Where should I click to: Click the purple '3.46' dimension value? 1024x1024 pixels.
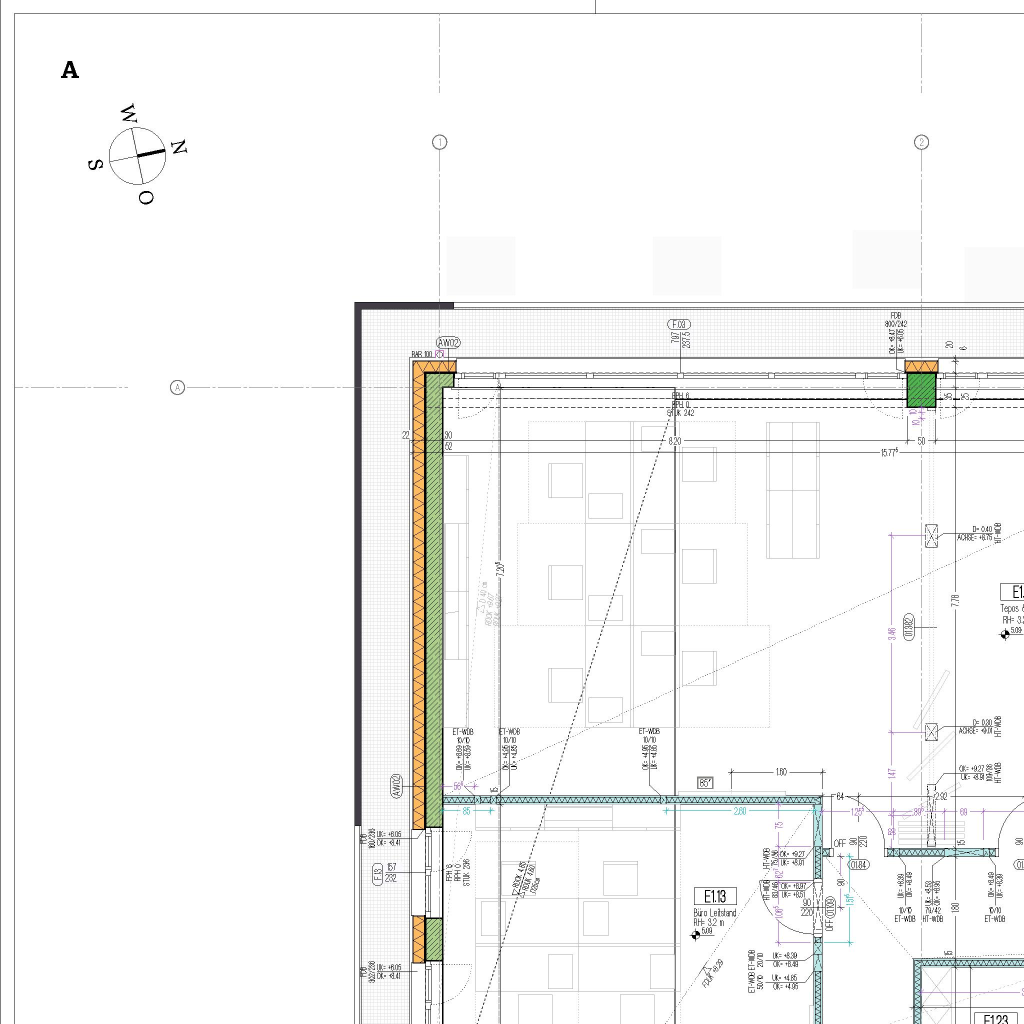[892, 634]
